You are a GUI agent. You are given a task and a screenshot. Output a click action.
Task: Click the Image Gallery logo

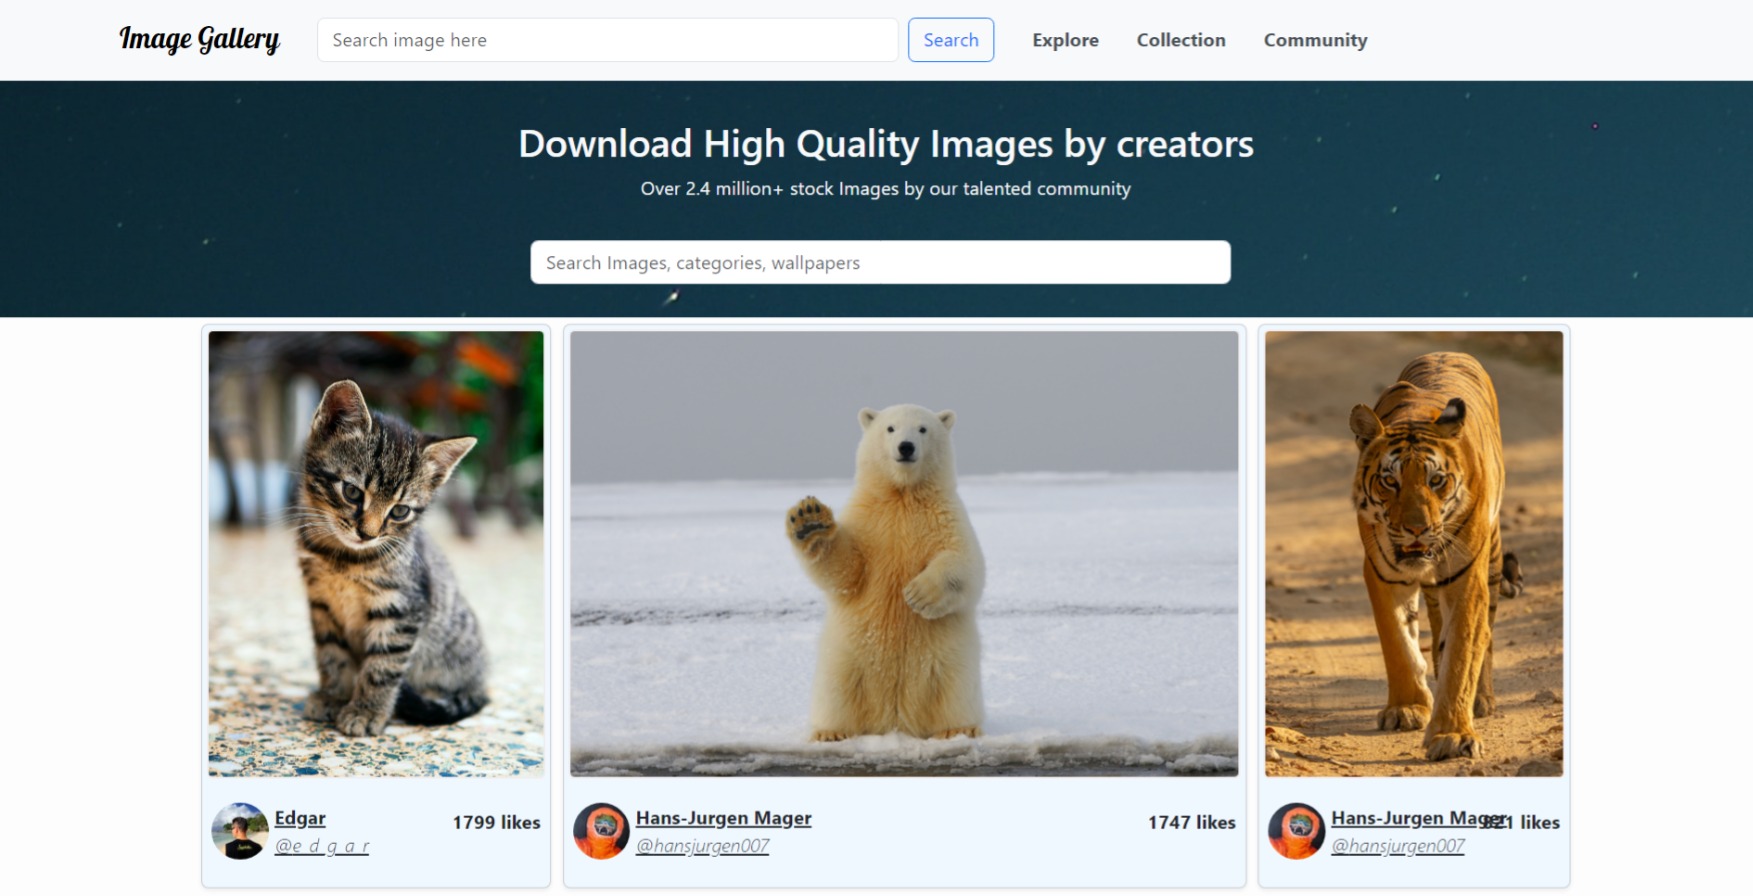point(199,39)
